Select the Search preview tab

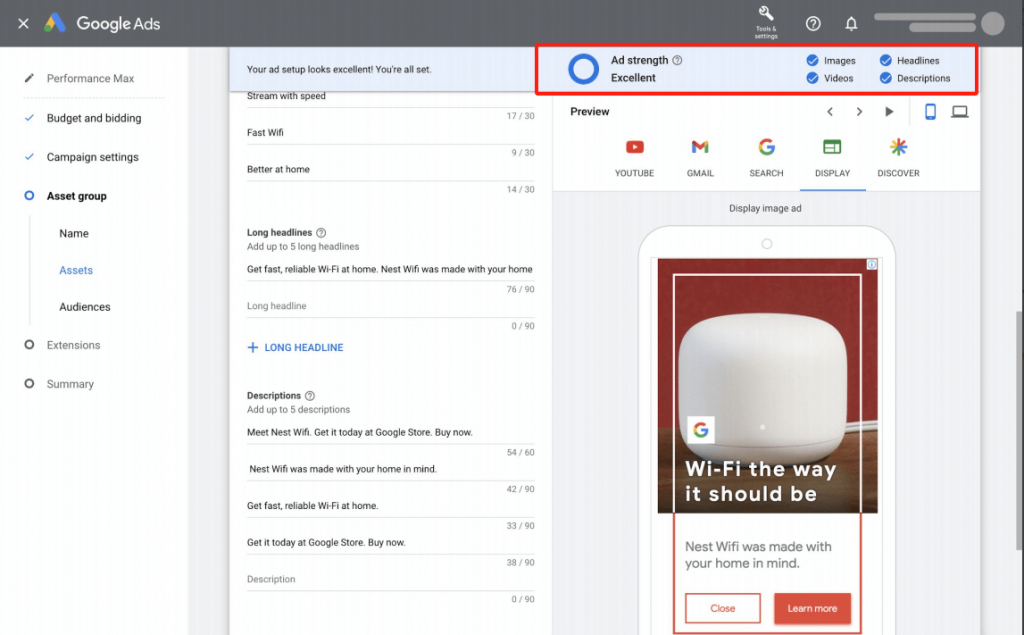point(766,158)
